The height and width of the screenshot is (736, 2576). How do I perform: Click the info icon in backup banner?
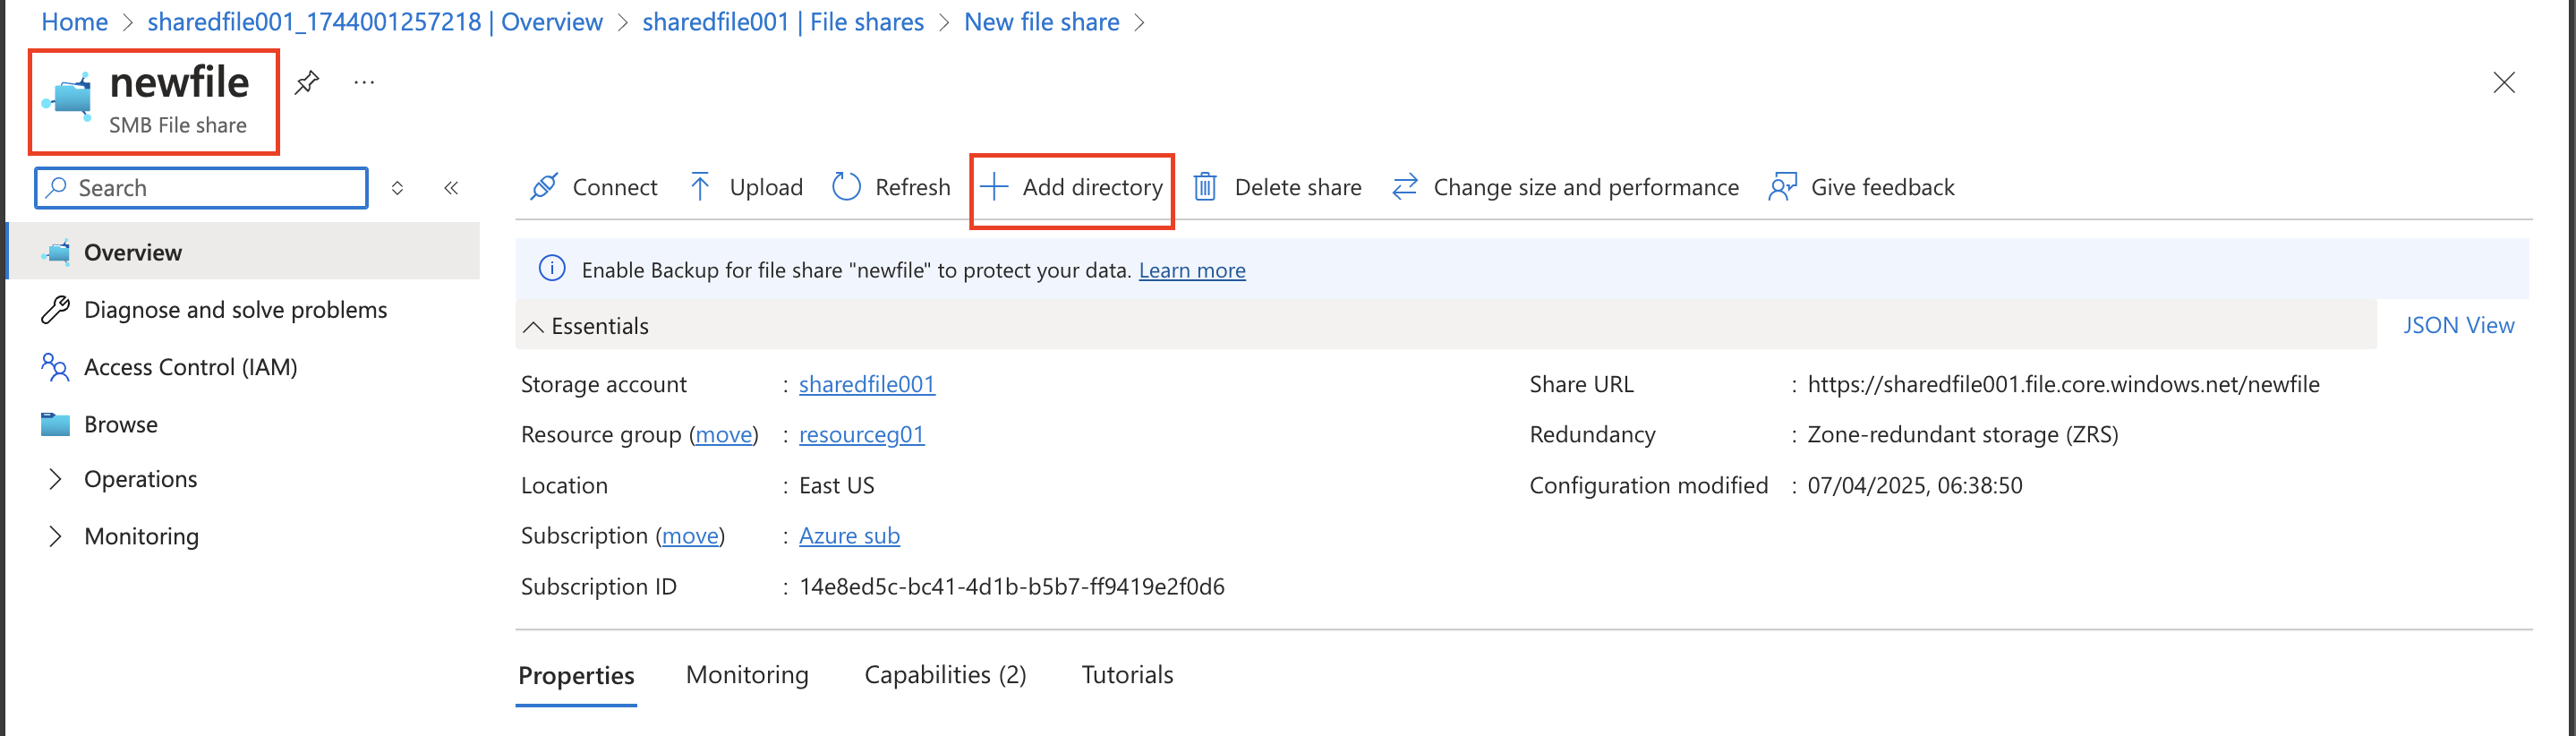pos(552,269)
